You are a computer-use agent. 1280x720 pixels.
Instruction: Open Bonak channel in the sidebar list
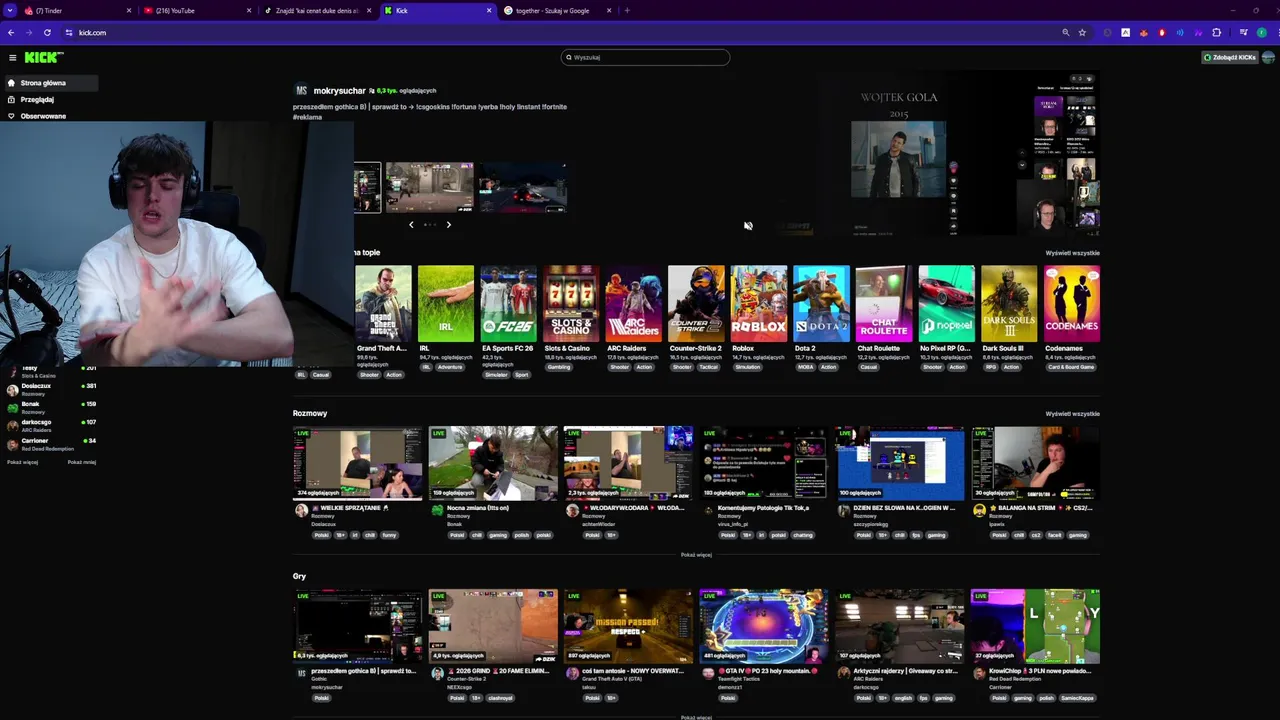pyautogui.click(x=50, y=407)
